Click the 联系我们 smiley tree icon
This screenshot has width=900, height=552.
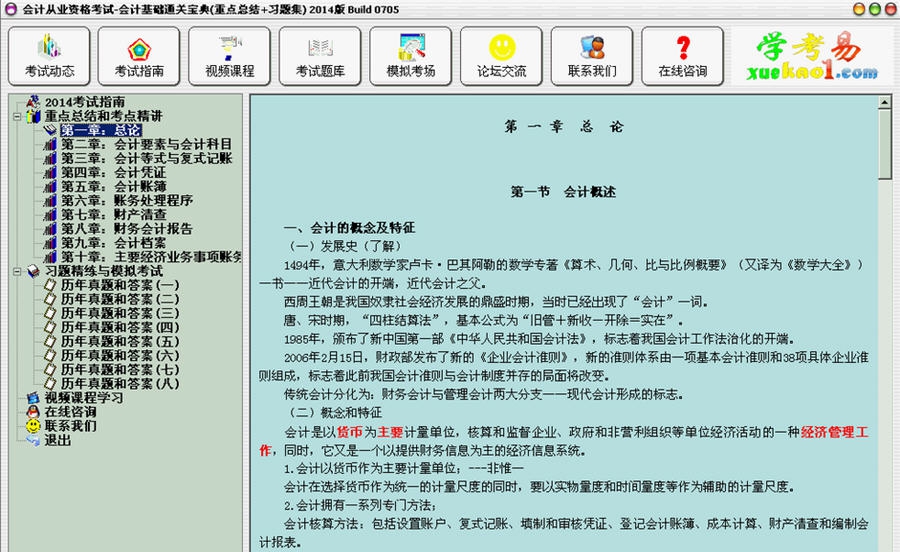tap(33, 425)
